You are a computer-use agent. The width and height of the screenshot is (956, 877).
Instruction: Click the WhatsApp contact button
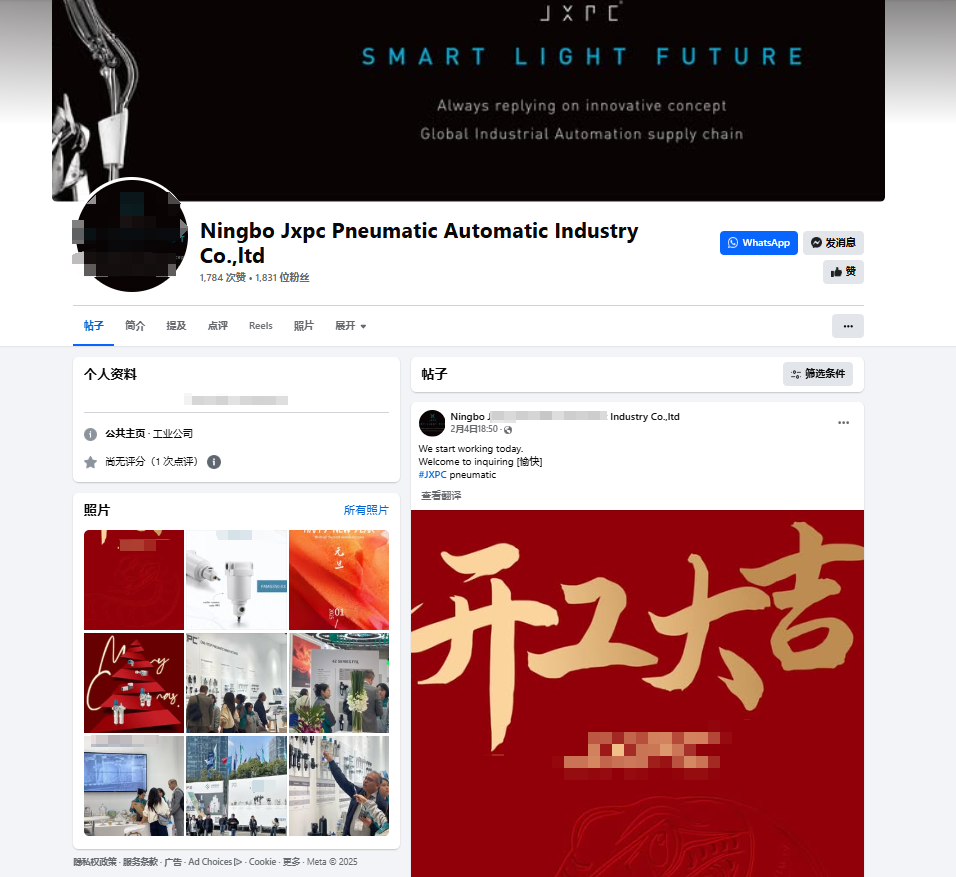click(x=758, y=243)
